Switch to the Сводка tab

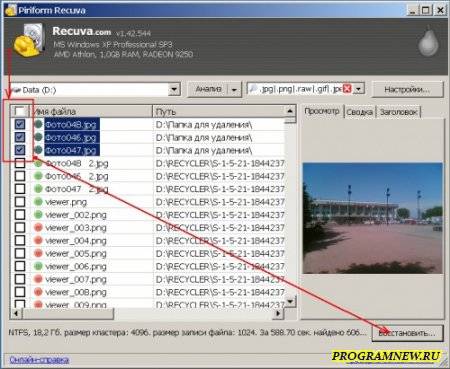(359, 112)
